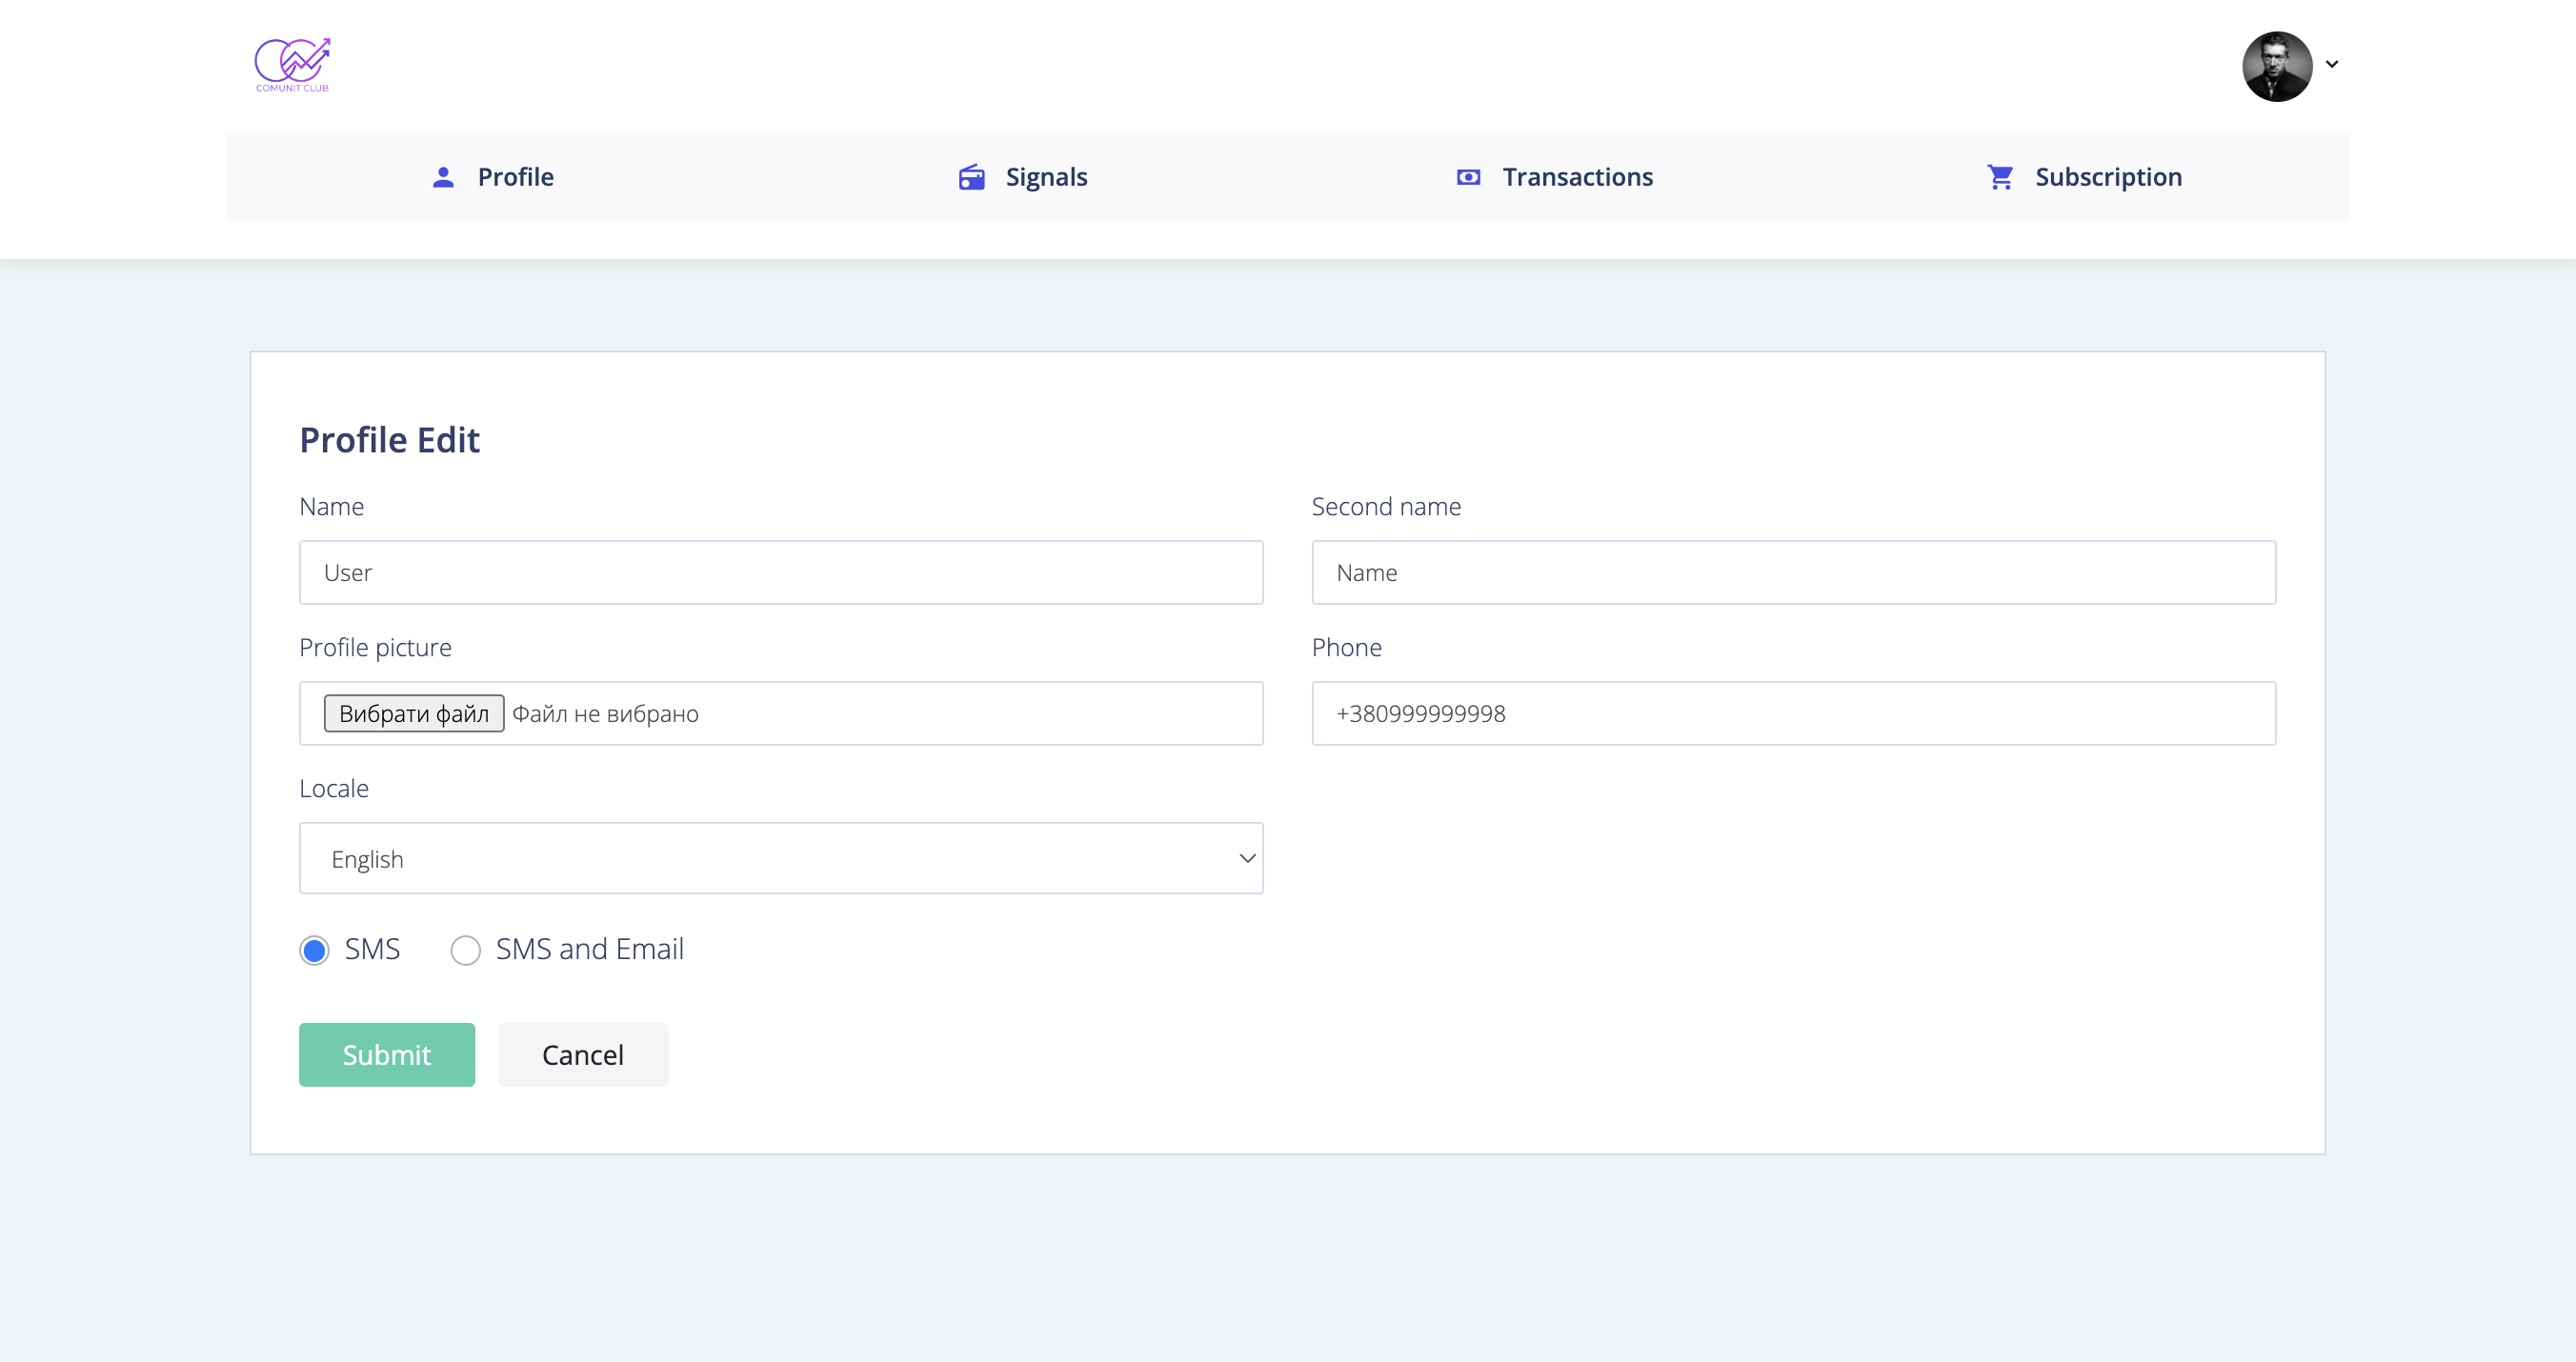Image resolution: width=2576 pixels, height=1362 pixels.
Task: Click the Signals radio icon
Action: (972, 177)
